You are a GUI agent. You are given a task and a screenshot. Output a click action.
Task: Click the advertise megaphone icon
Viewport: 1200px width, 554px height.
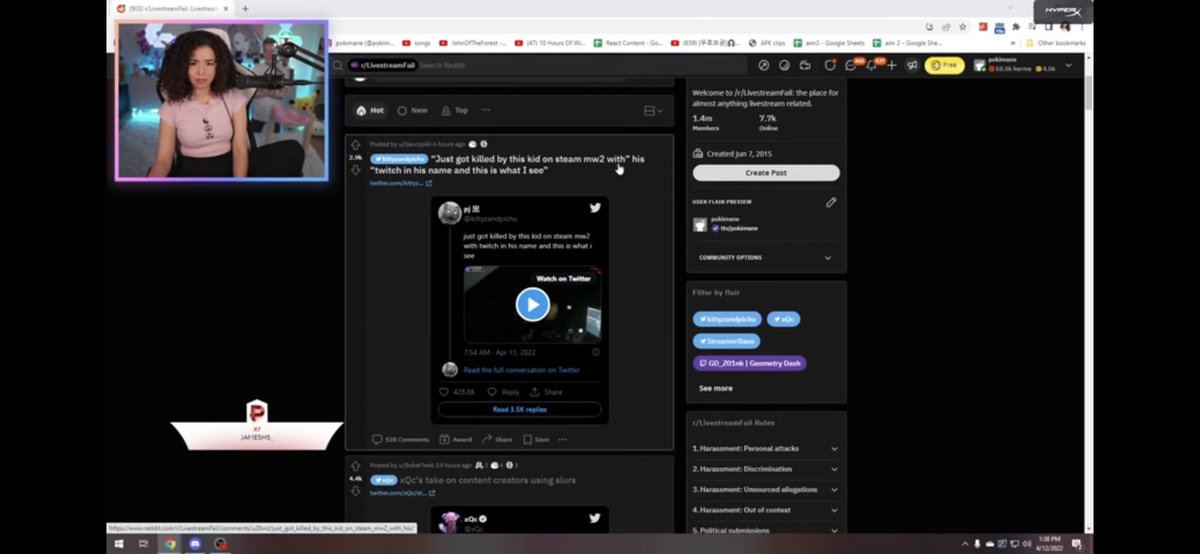pos(912,65)
